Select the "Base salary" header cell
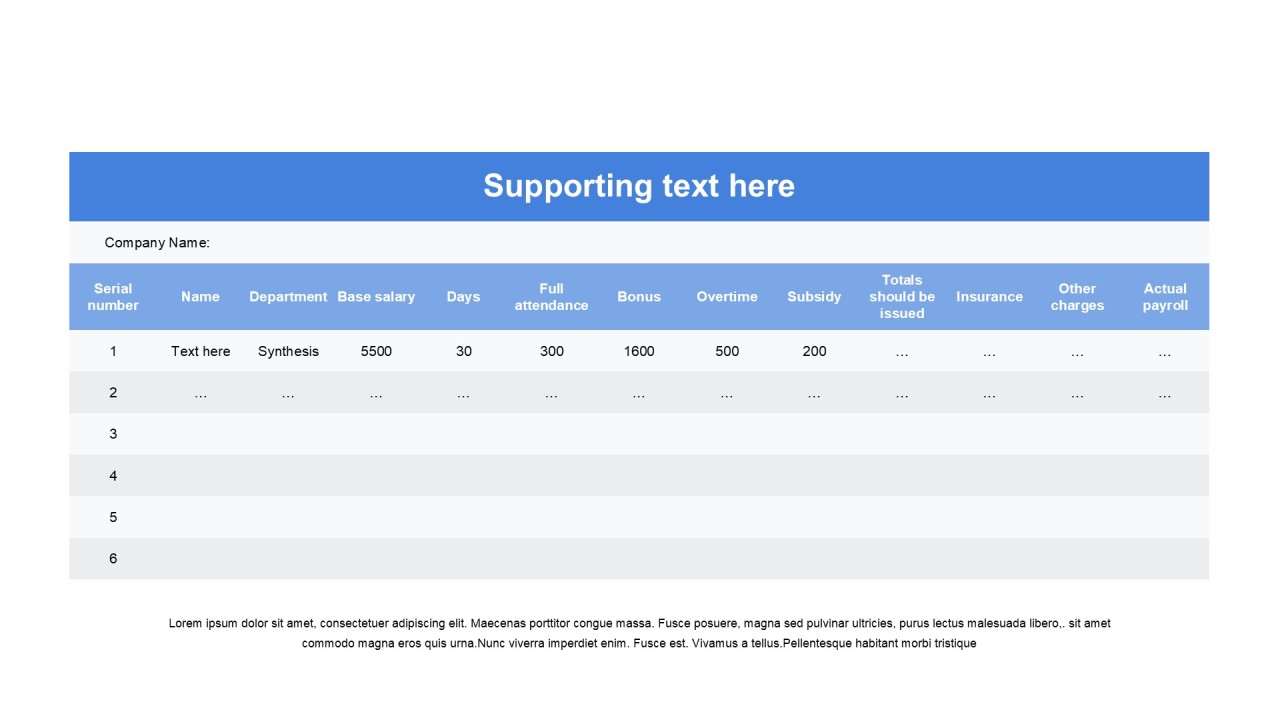This screenshot has height=720, width=1280. pyautogui.click(x=376, y=297)
